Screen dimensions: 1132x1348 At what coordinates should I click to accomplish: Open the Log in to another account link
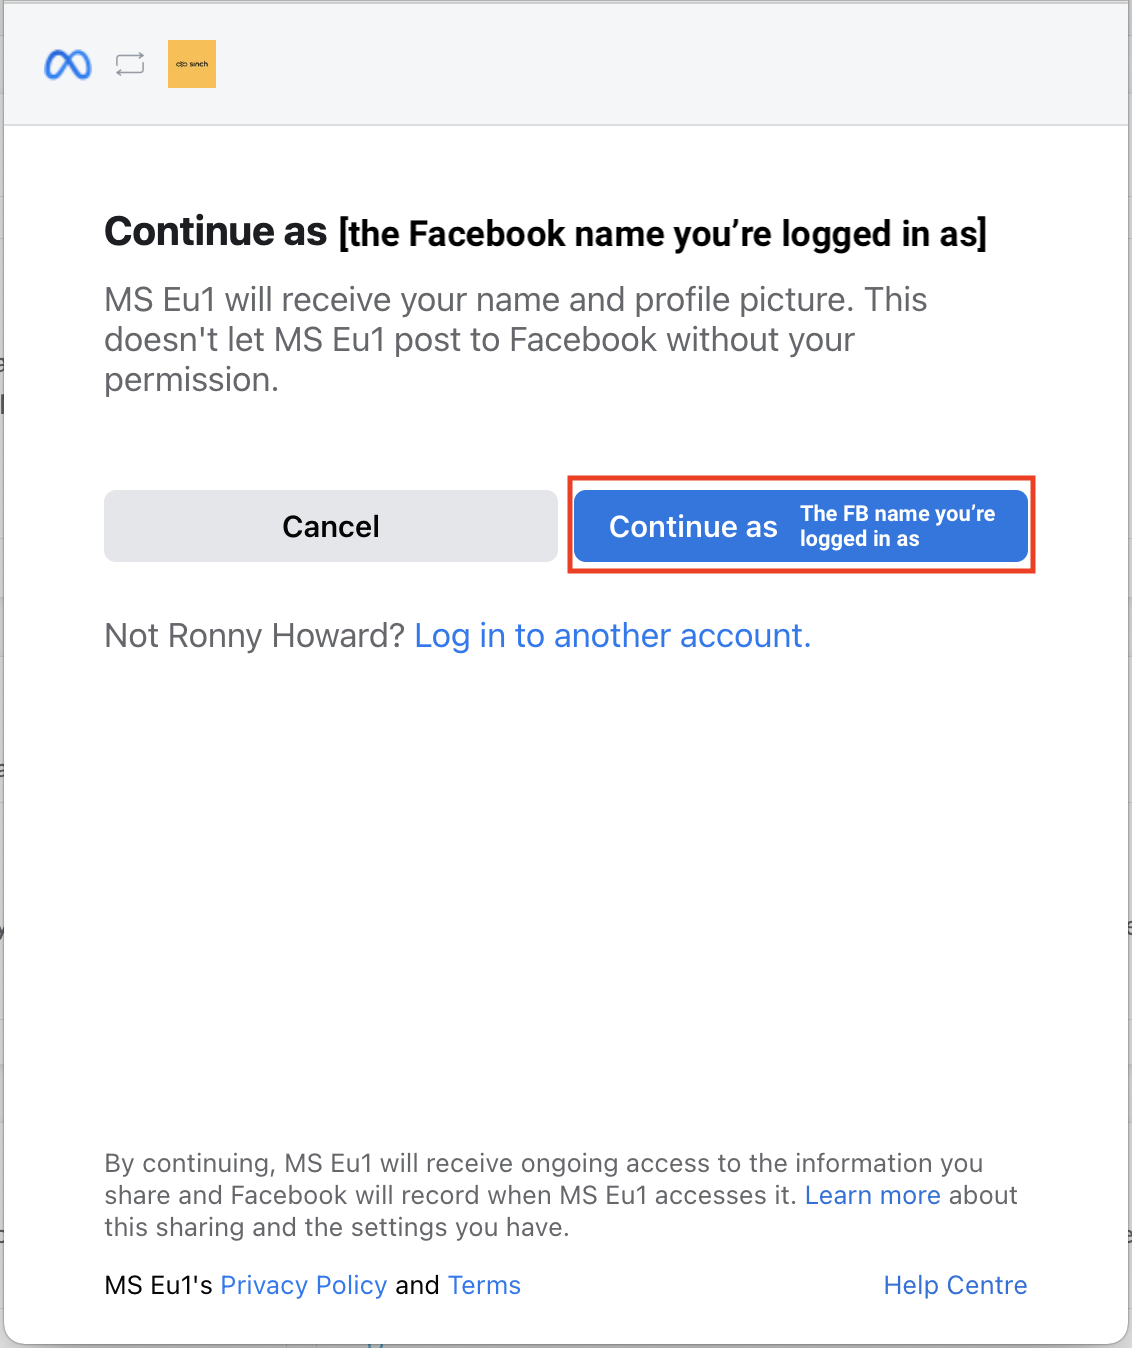coord(612,636)
